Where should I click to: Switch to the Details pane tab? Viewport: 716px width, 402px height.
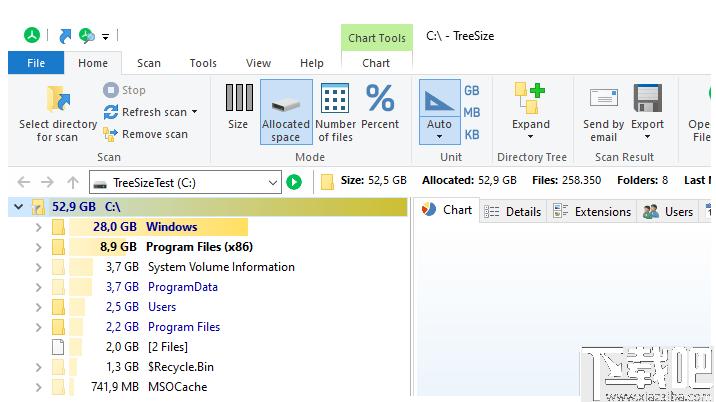(x=512, y=212)
